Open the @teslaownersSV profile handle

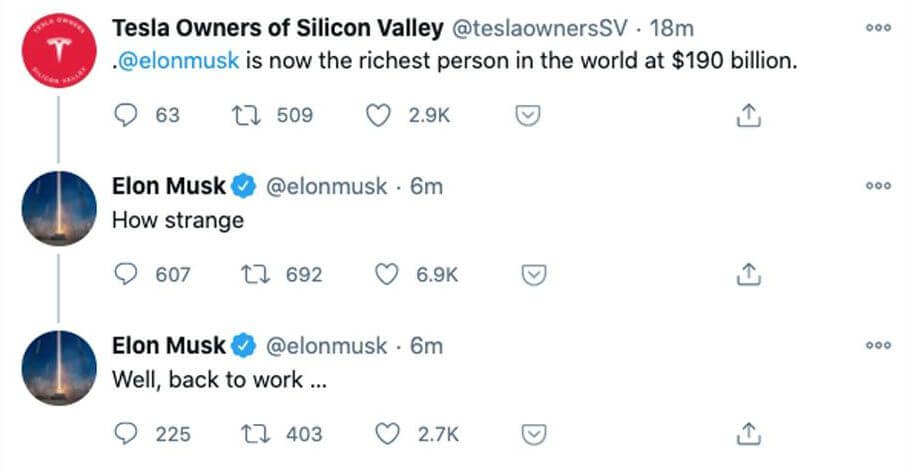[541, 27]
